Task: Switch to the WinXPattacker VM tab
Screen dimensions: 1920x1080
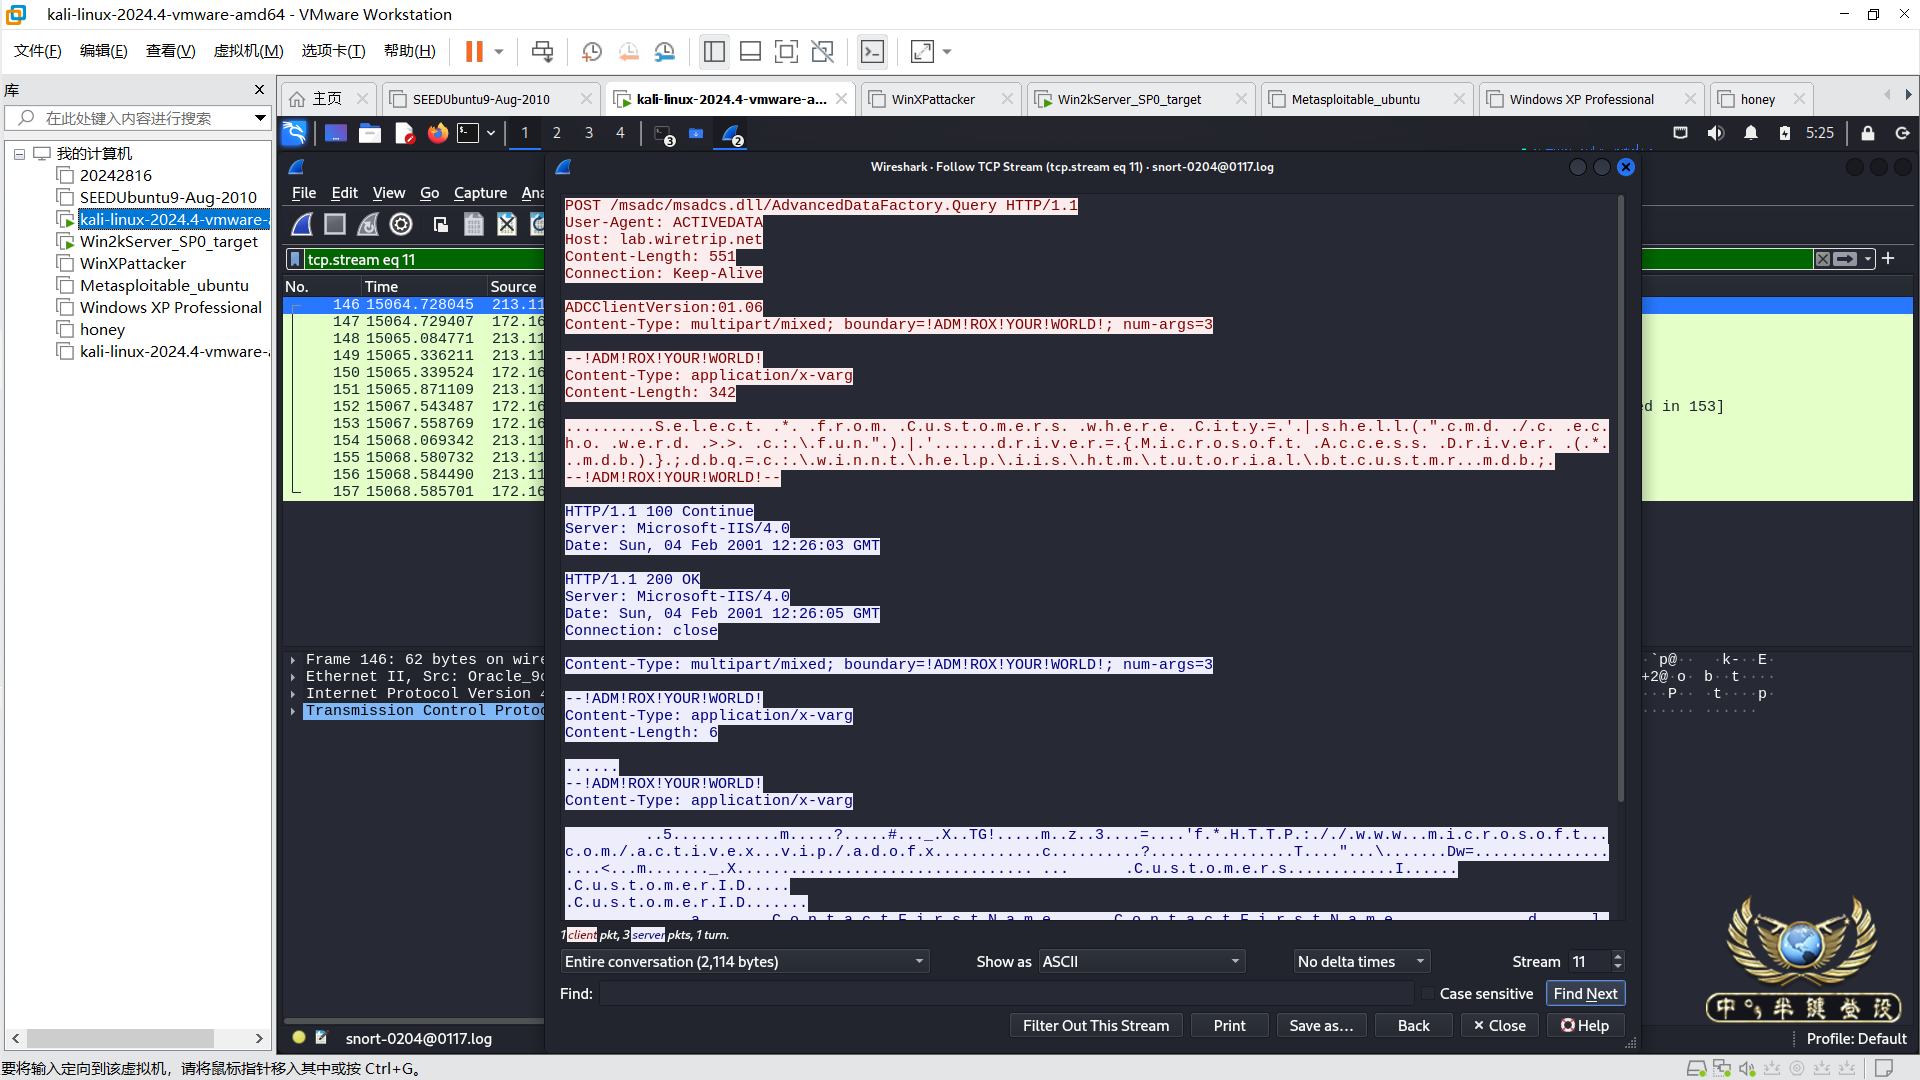Action: (932, 99)
